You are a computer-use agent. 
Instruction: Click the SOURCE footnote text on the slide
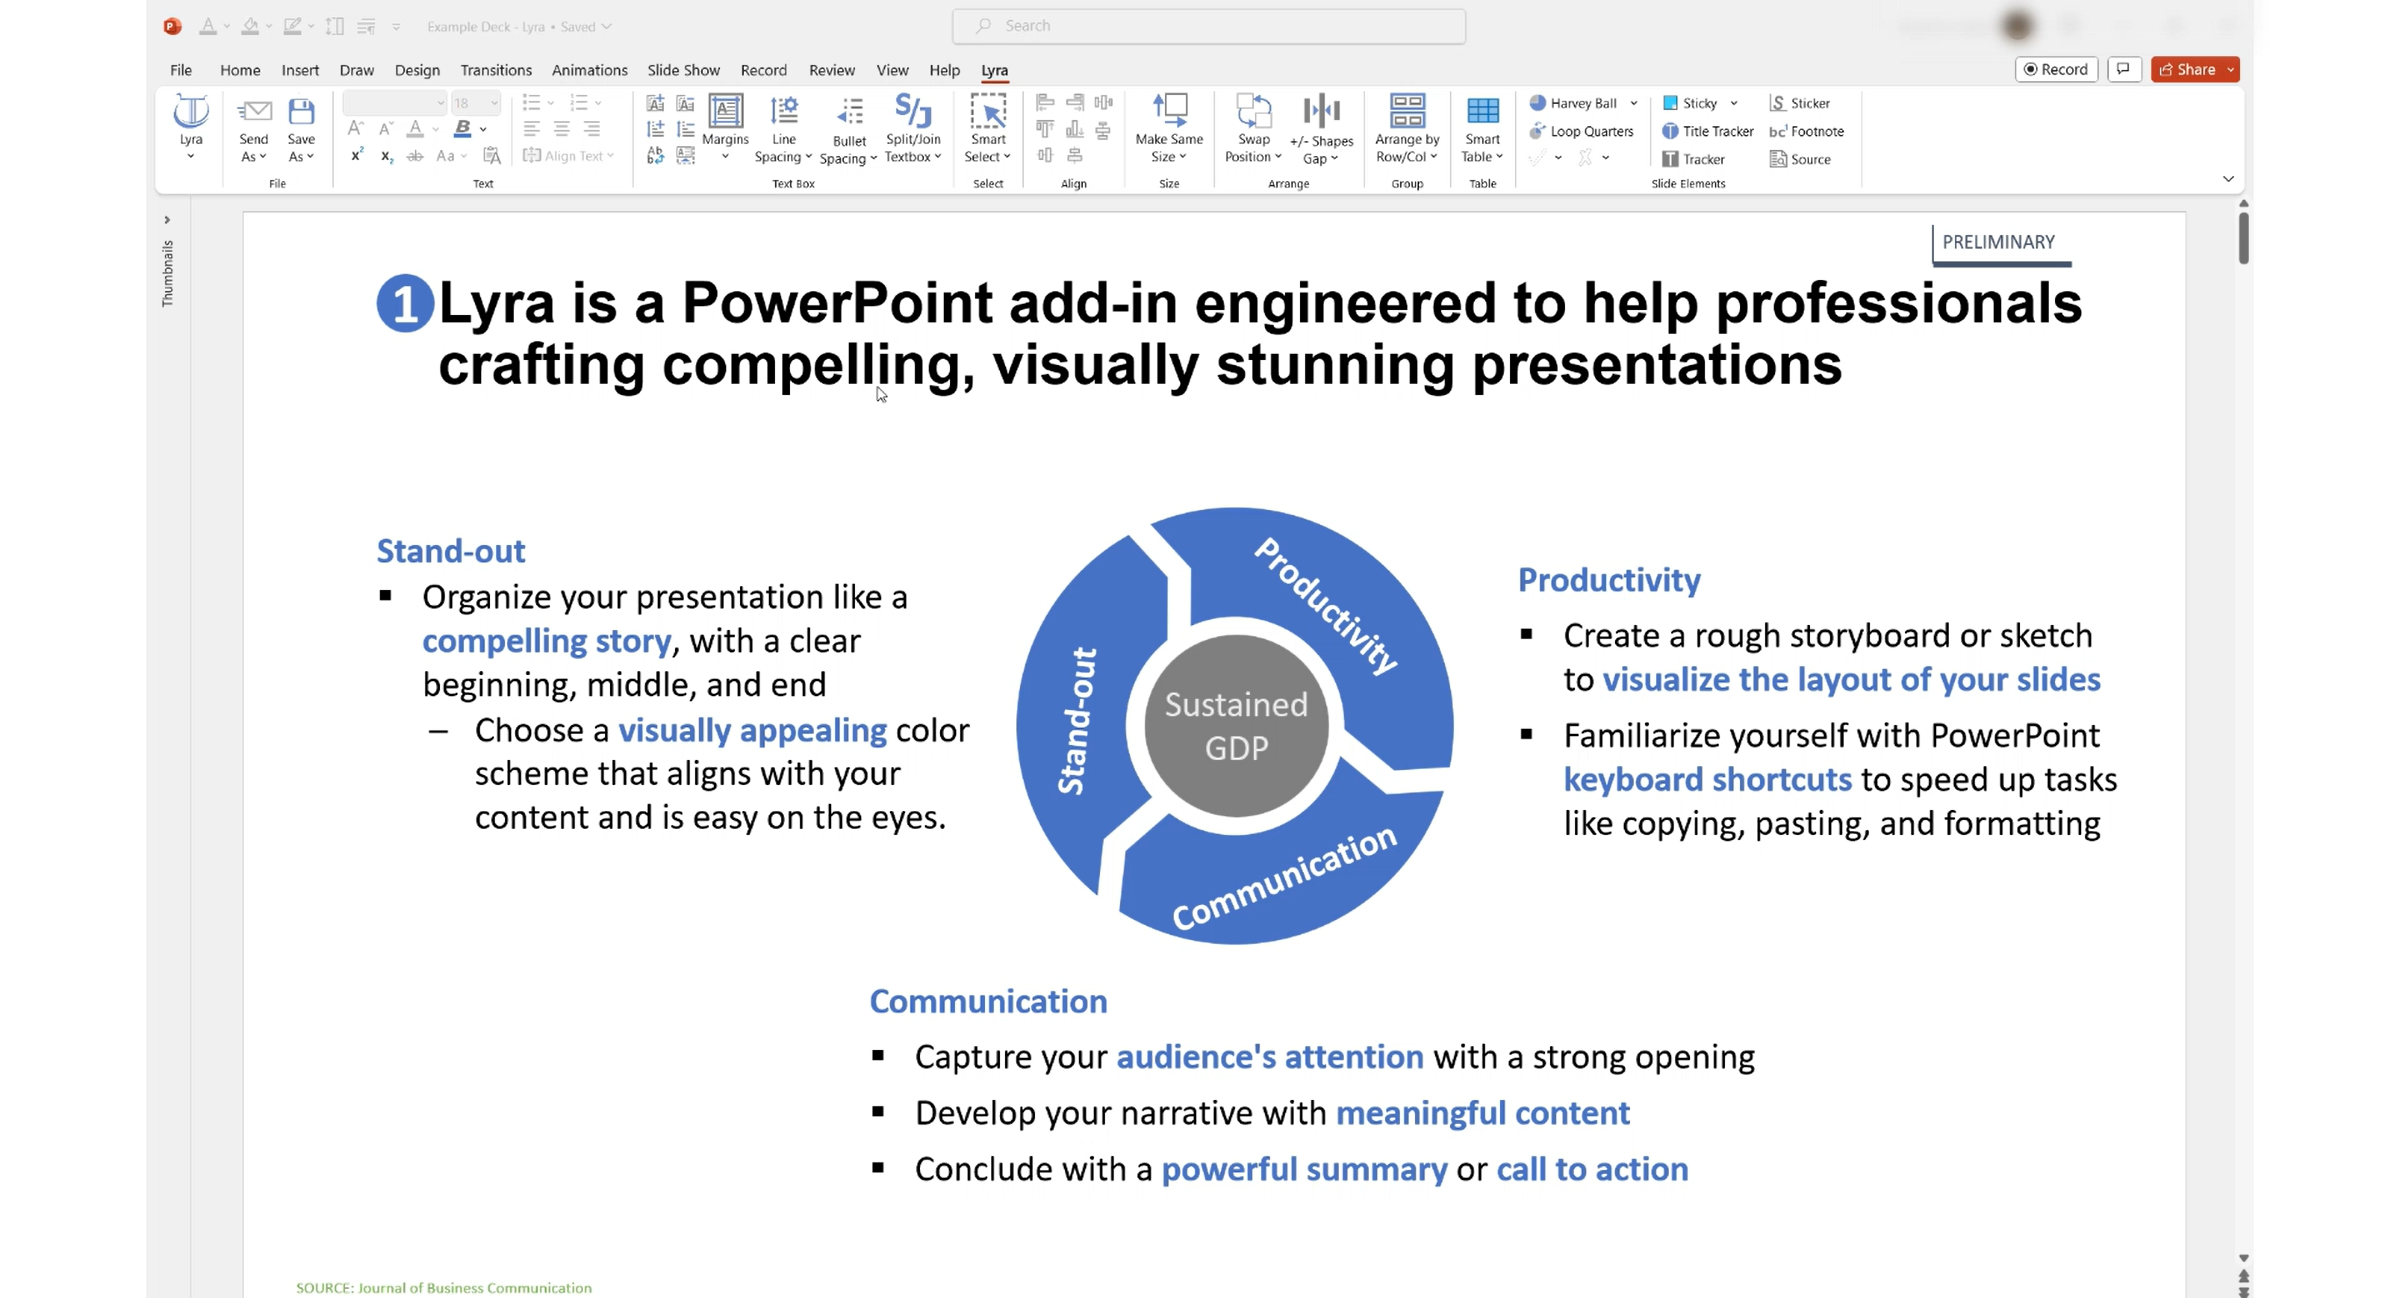tap(444, 1288)
